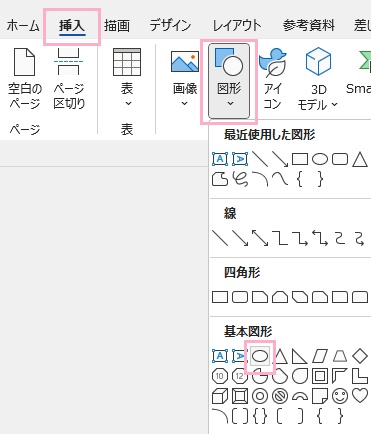This screenshot has height=434, width=371.
Task: Pick curve in 最近使用した図形
Action: pyautogui.click(x=280, y=179)
